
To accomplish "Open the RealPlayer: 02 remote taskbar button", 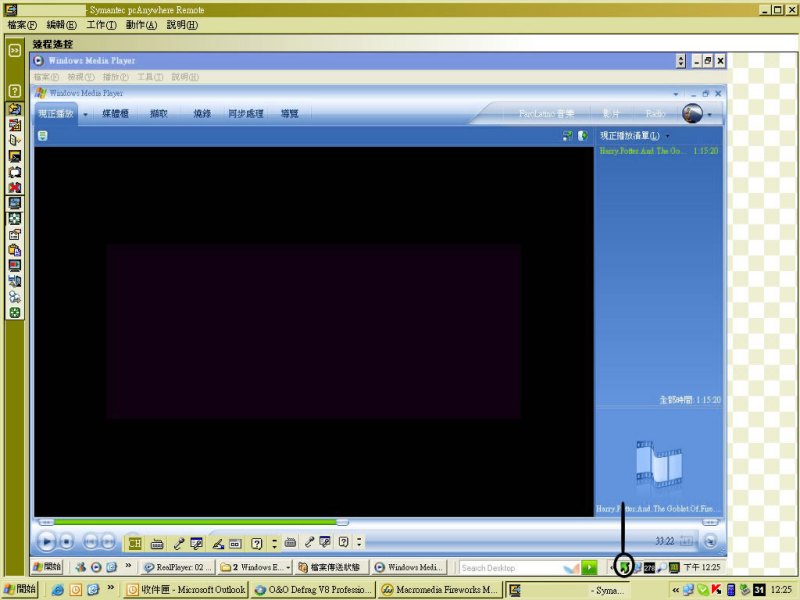I will [178, 567].
